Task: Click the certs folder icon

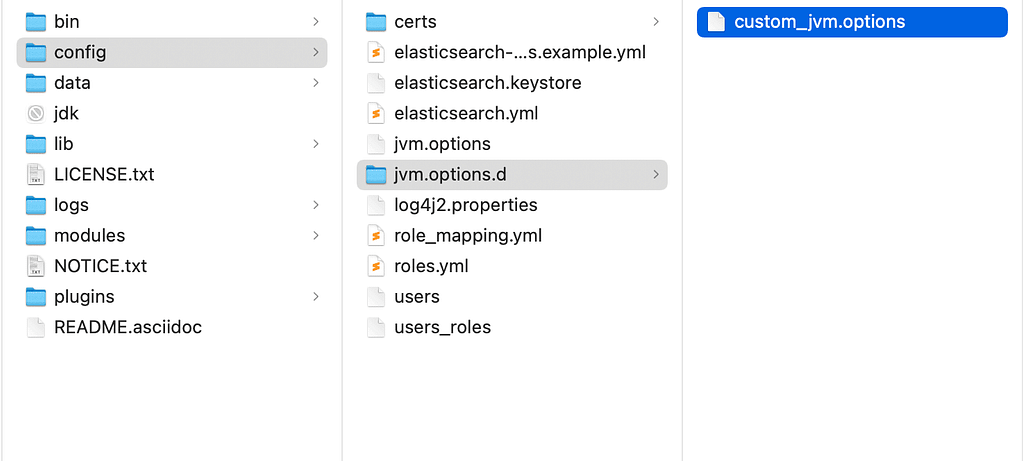Action: coord(376,22)
